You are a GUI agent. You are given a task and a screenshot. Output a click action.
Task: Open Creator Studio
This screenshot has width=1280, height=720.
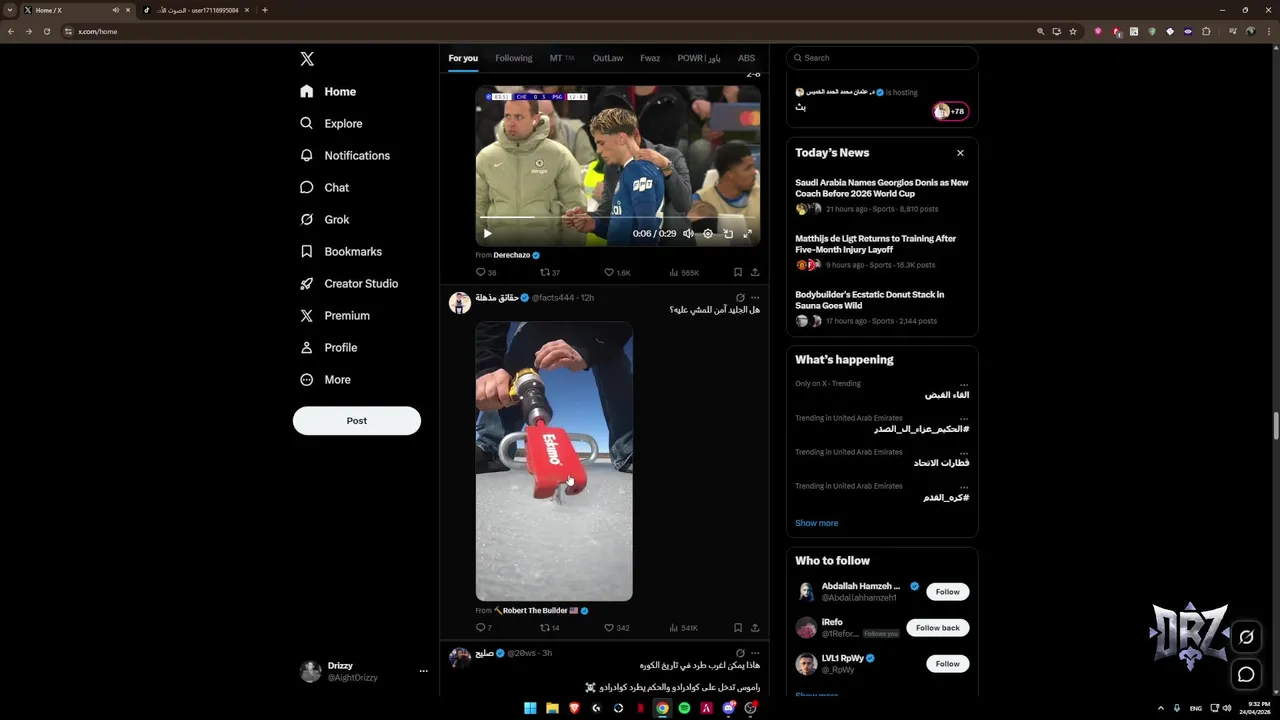pos(349,283)
